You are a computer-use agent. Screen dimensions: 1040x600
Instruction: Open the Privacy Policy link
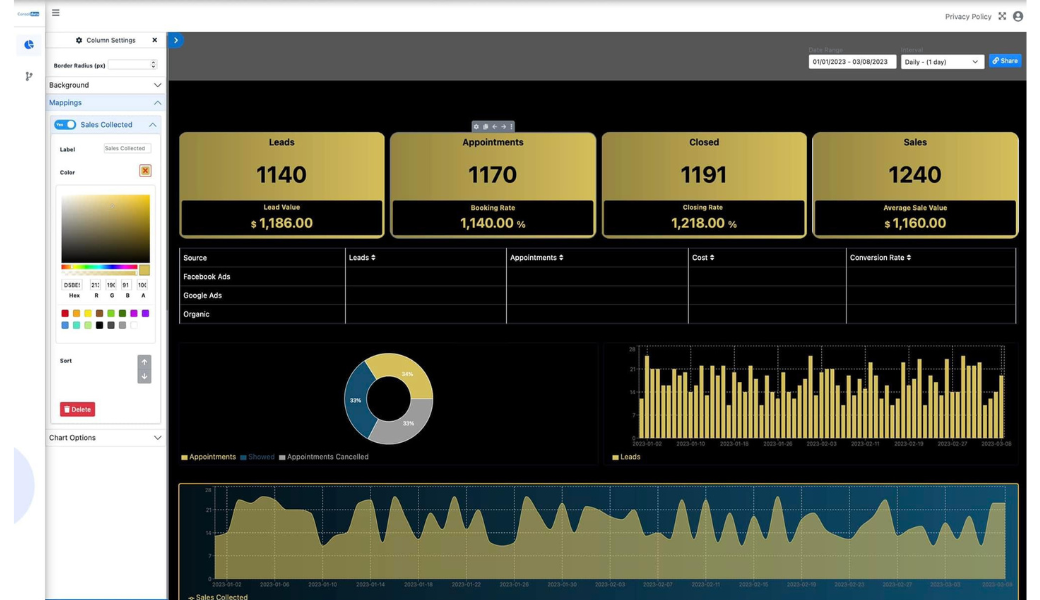(967, 17)
